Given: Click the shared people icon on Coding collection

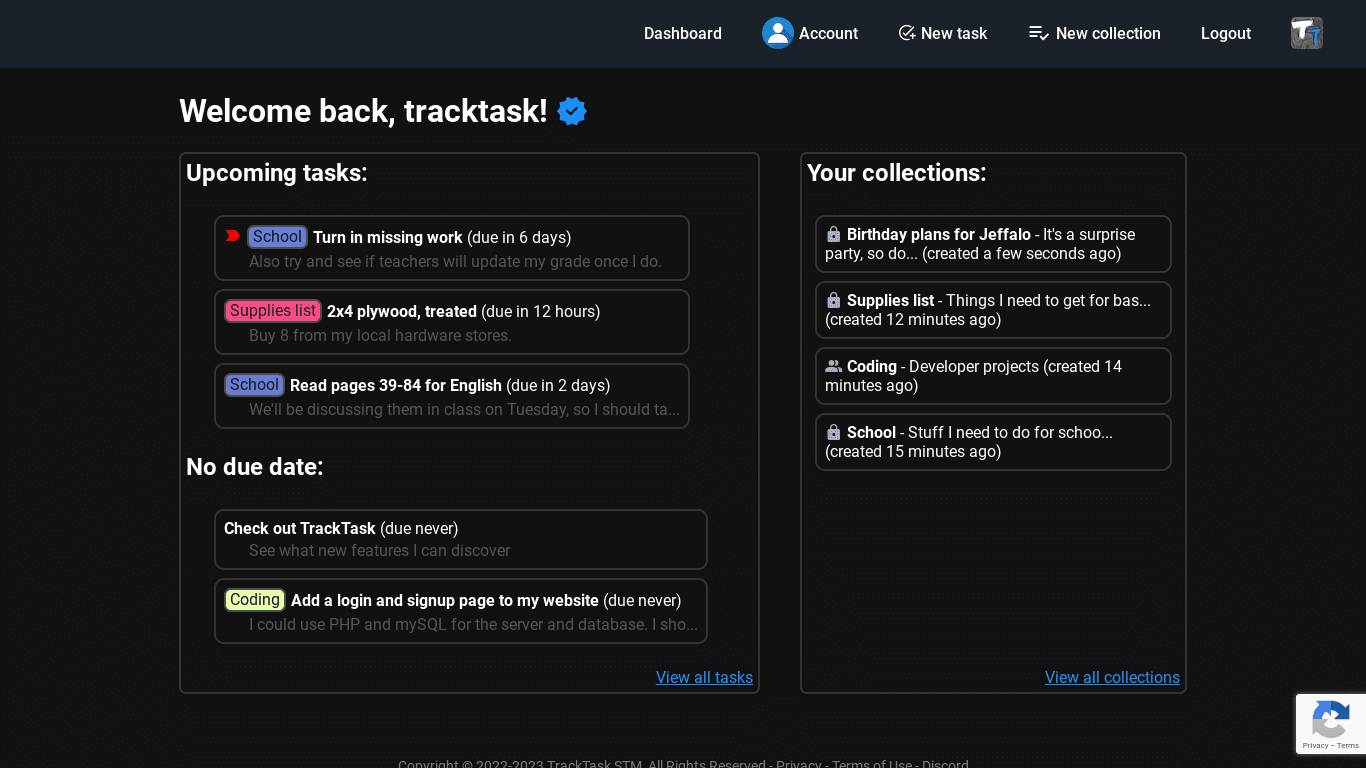Looking at the screenshot, I should (834, 366).
